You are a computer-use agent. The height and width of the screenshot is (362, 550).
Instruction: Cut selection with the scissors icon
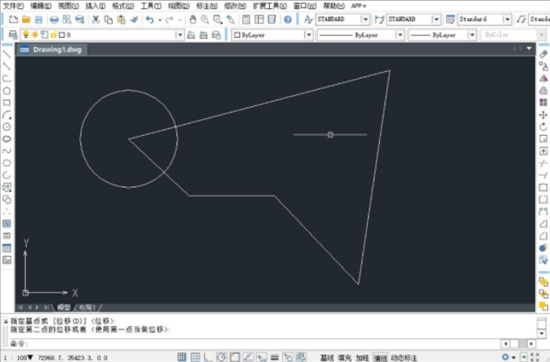95,19
